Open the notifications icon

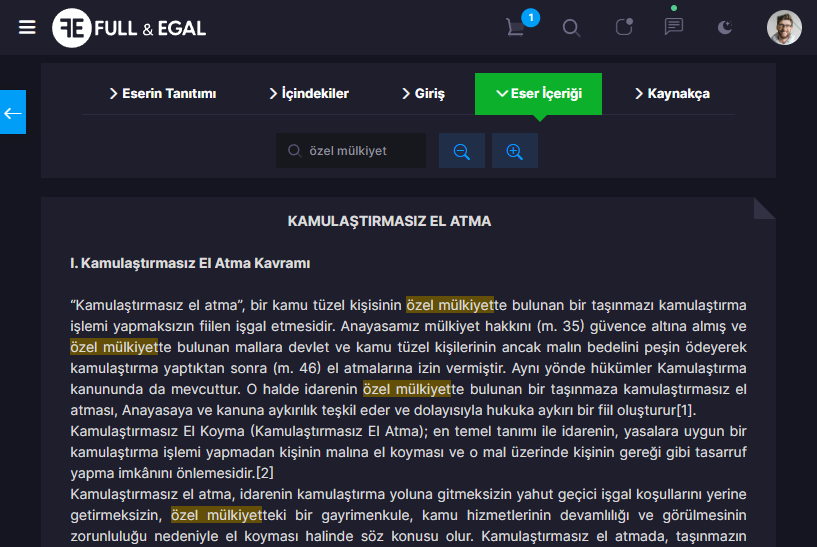(624, 27)
